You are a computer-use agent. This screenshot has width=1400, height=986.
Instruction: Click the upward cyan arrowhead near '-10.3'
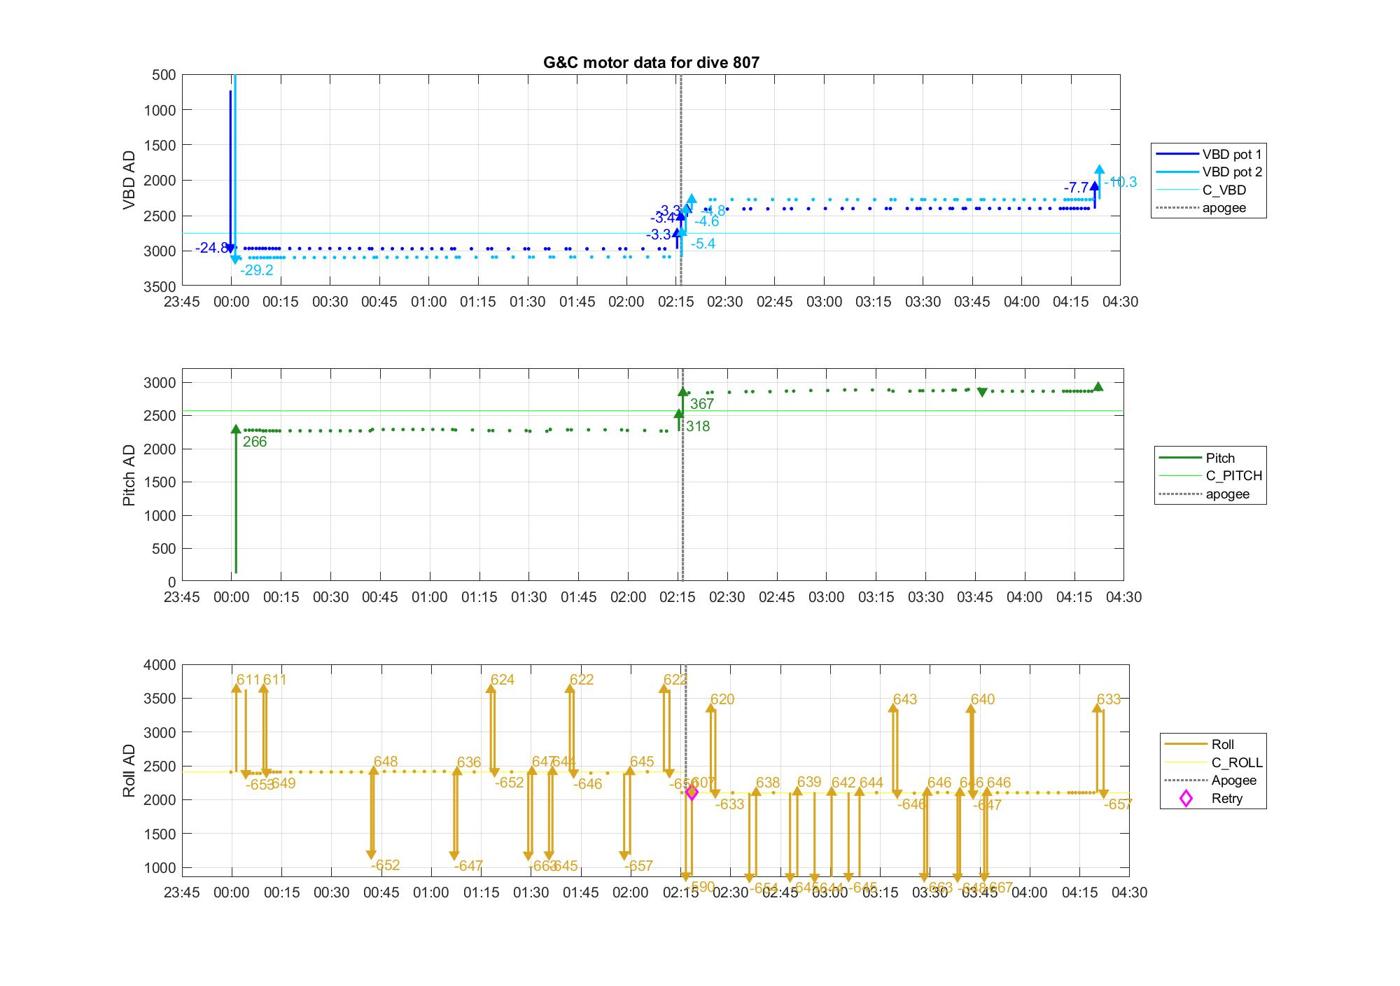pyautogui.click(x=1100, y=170)
